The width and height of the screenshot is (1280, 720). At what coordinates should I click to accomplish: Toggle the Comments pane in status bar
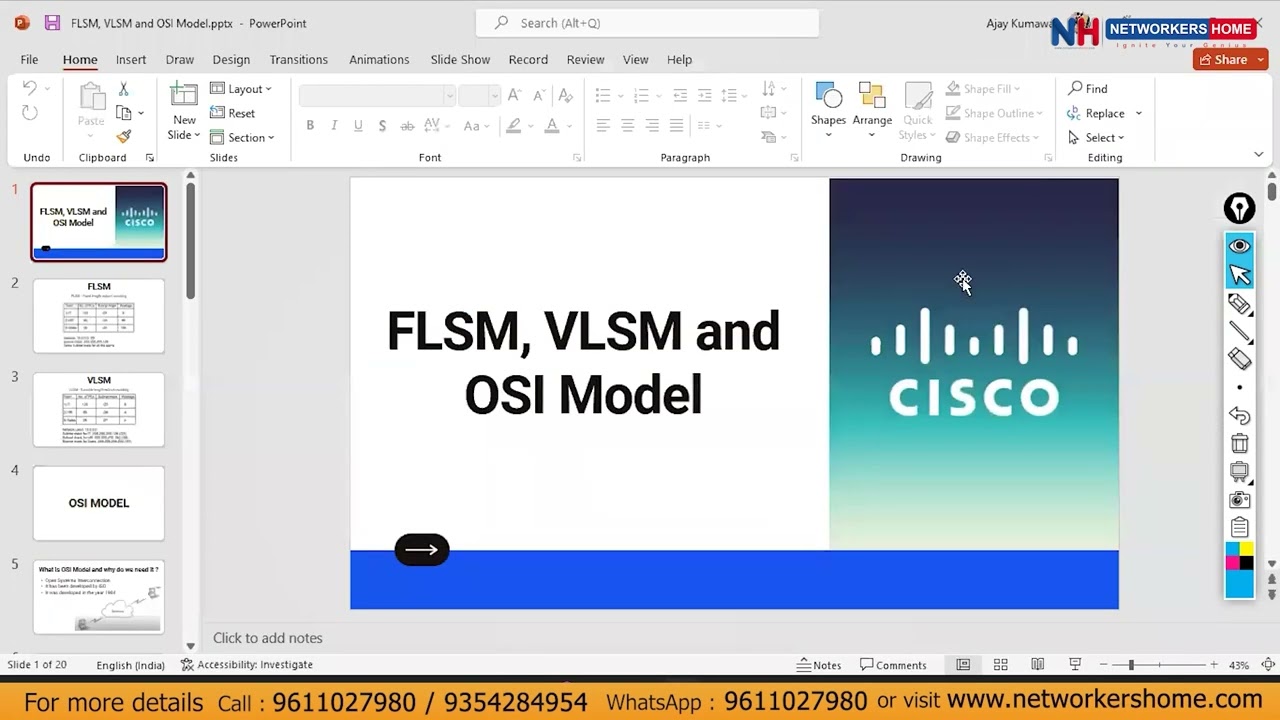[893, 665]
